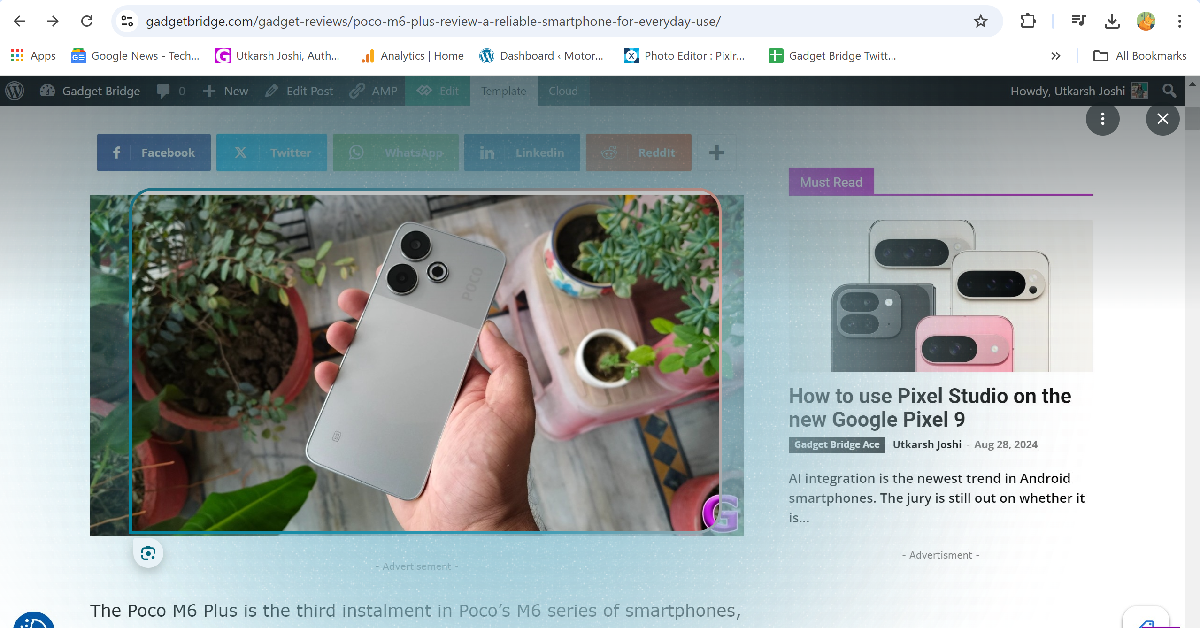Open the Apps bookmark shortcut

[33, 56]
